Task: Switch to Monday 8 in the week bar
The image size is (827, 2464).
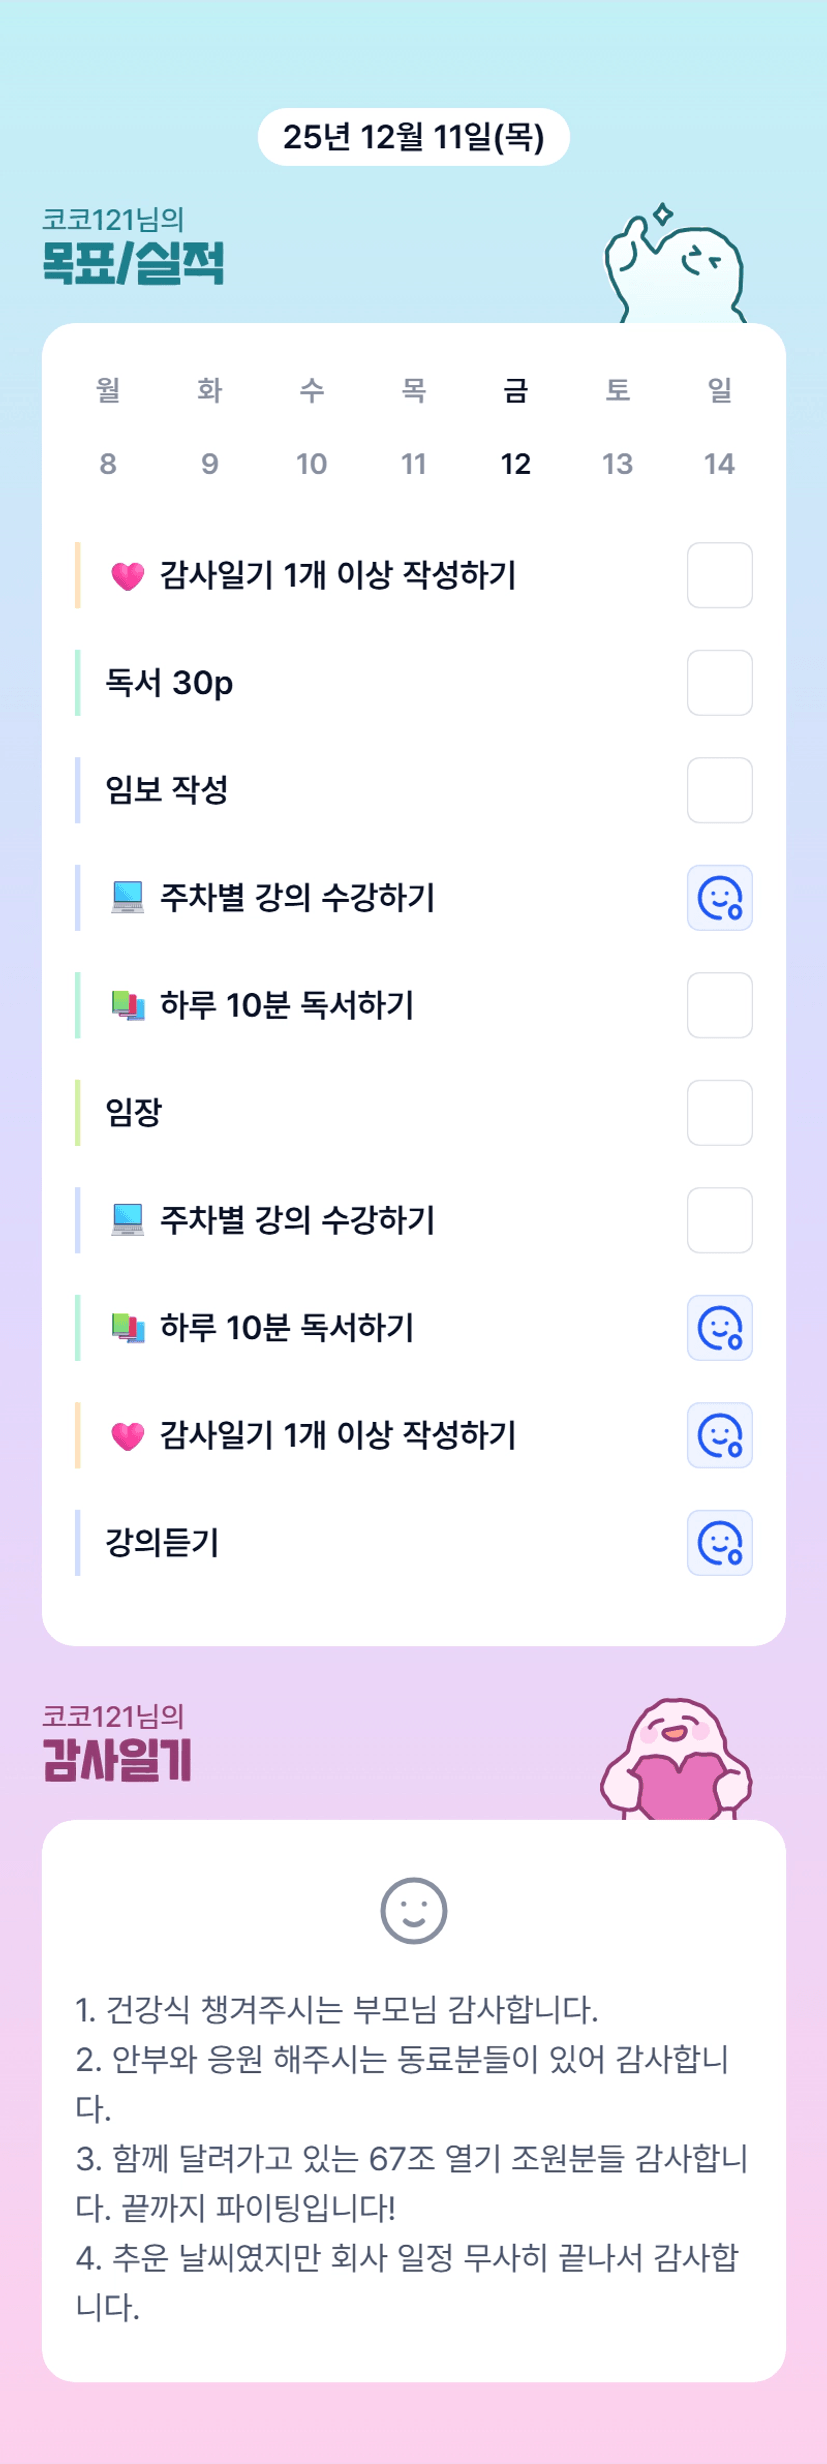Action: point(108,463)
